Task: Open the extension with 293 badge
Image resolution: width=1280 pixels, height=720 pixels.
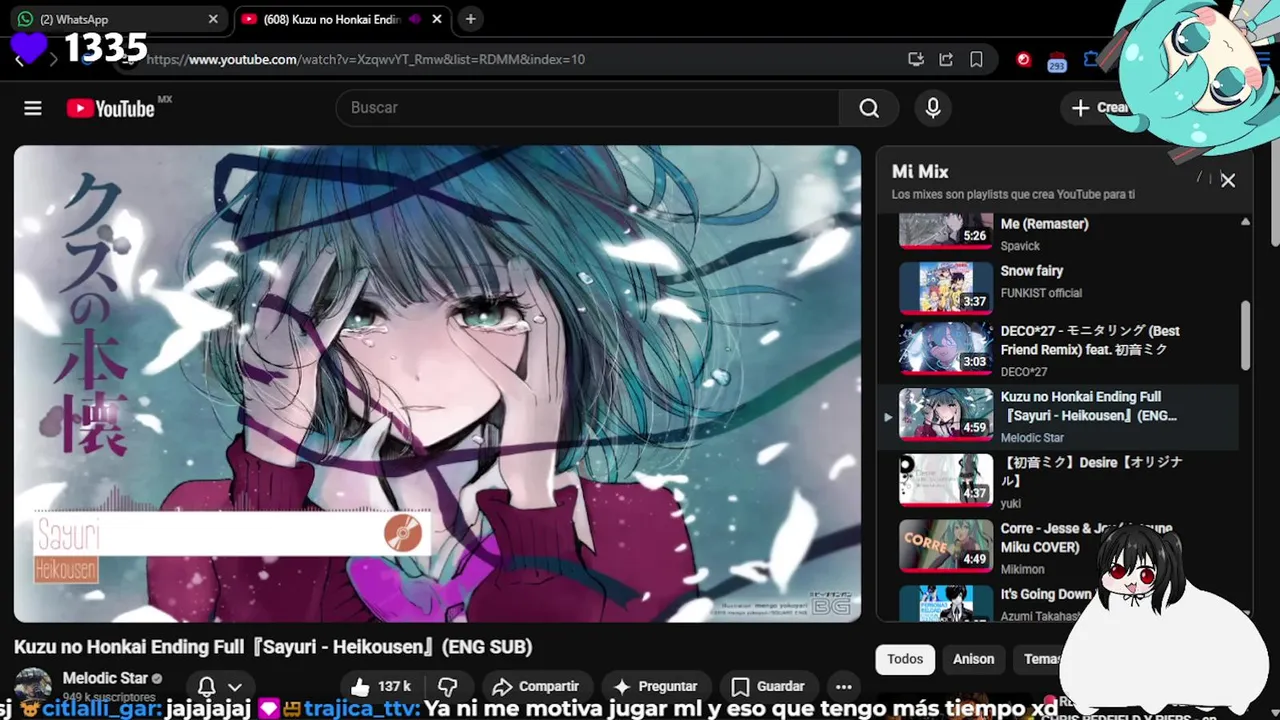Action: coord(1057,61)
